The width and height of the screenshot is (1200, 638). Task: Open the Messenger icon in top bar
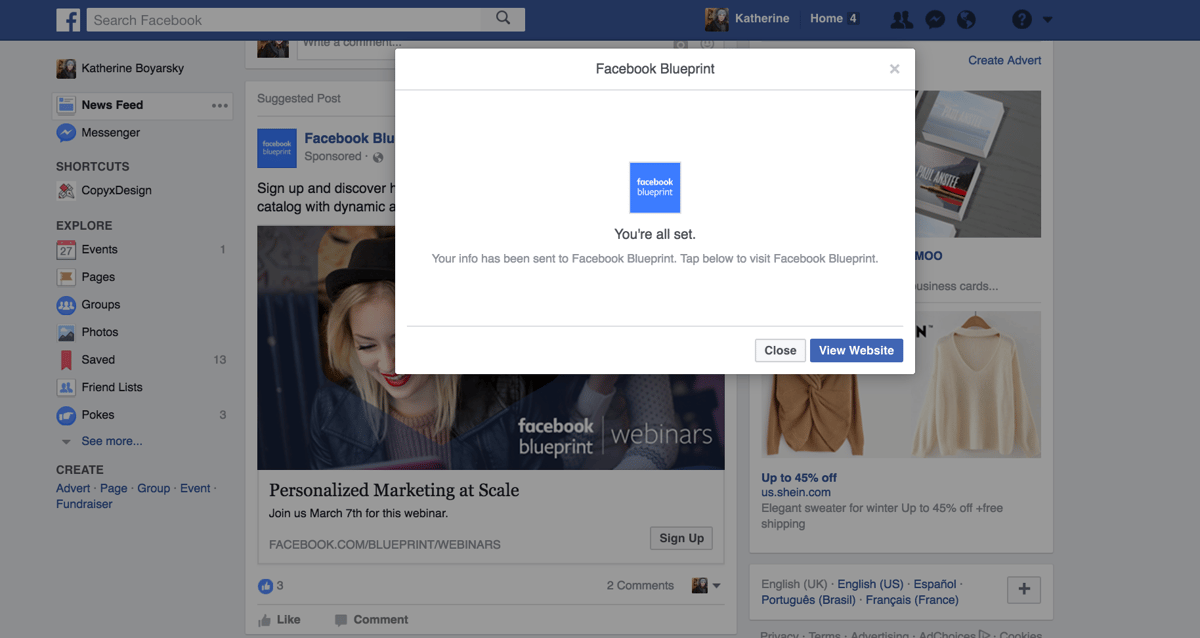click(934, 19)
